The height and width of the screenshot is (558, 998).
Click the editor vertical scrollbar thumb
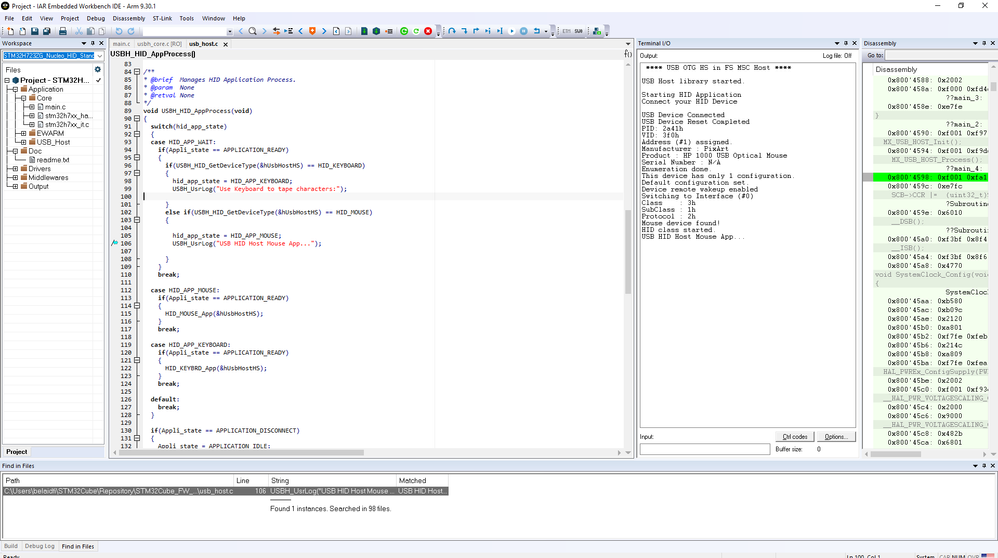click(x=628, y=251)
